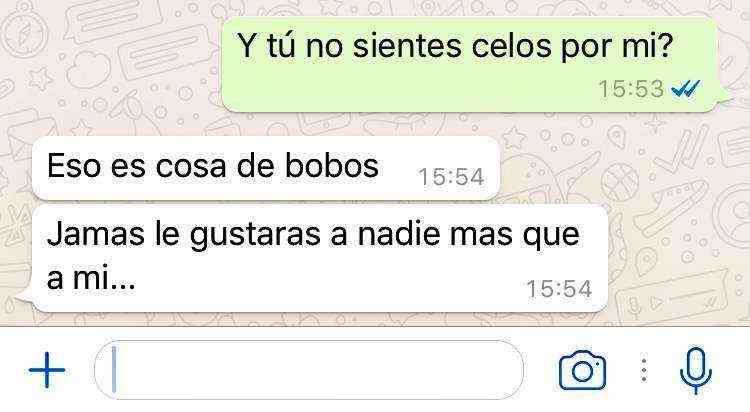Tap the 15:54 time on the last received message

pyautogui.click(x=559, y=289)
